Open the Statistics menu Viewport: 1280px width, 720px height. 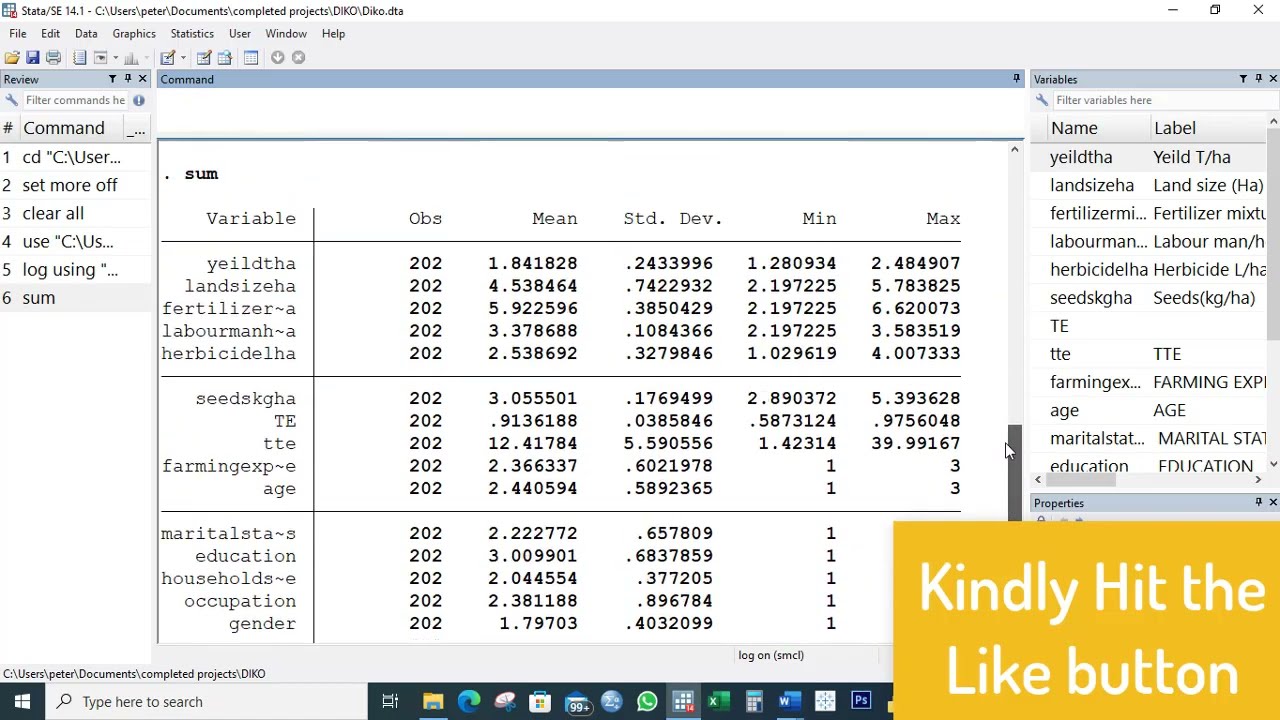tap(192, 33)
